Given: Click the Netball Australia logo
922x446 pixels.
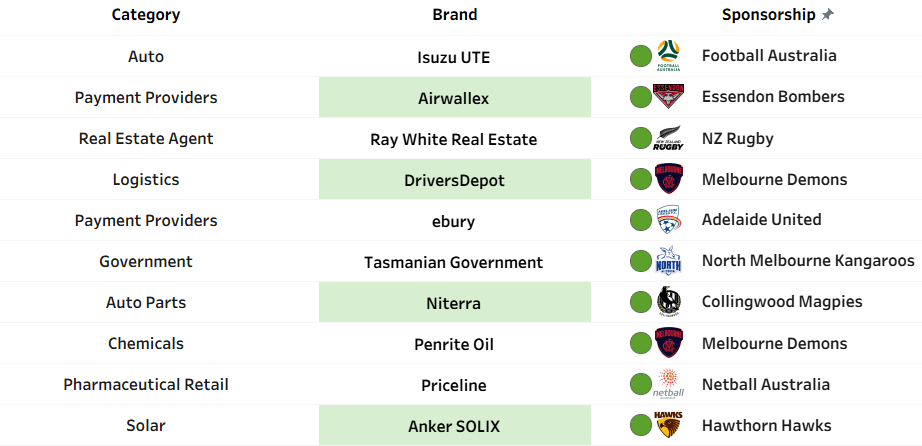Looking at the screenshot, I should (669, 384).
